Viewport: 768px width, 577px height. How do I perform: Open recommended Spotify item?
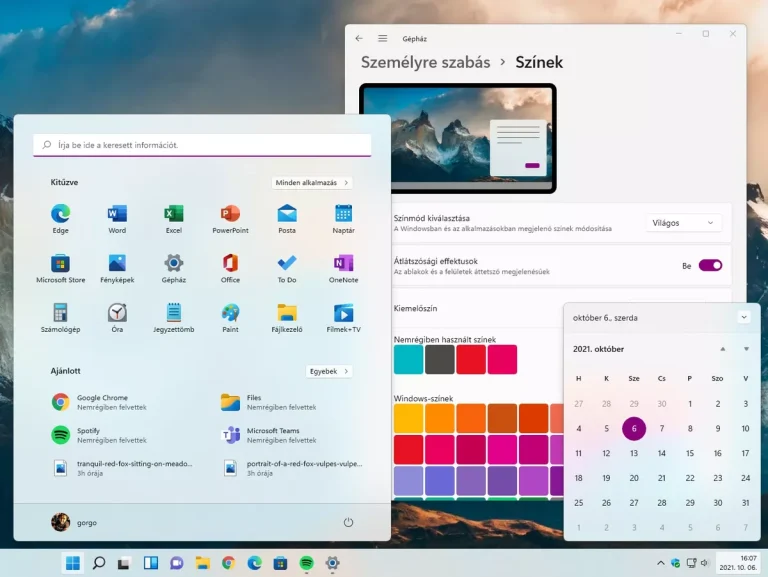pyautogui.click(x=99, y=435)
